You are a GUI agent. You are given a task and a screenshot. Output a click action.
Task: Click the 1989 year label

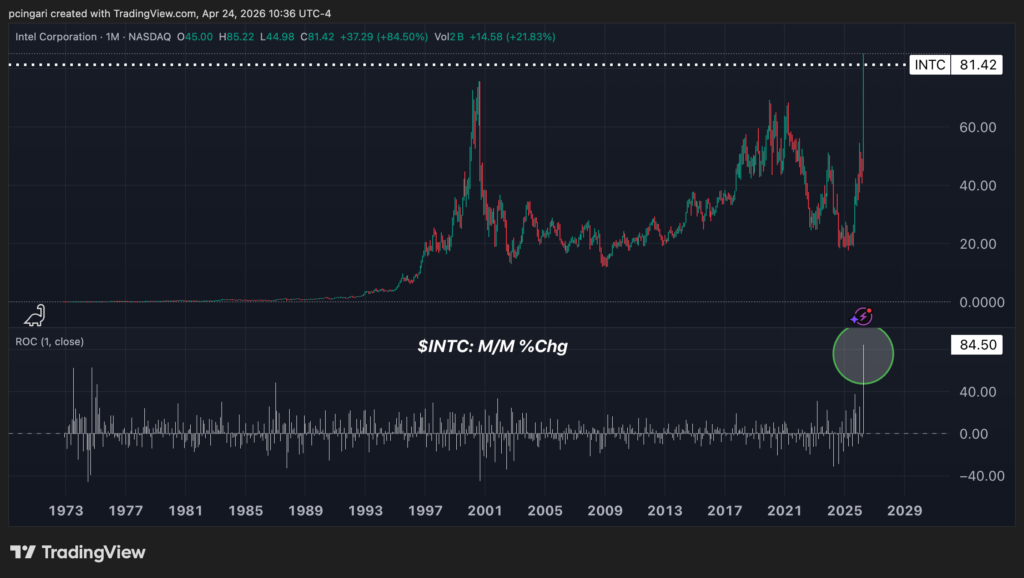pos(306,511)
